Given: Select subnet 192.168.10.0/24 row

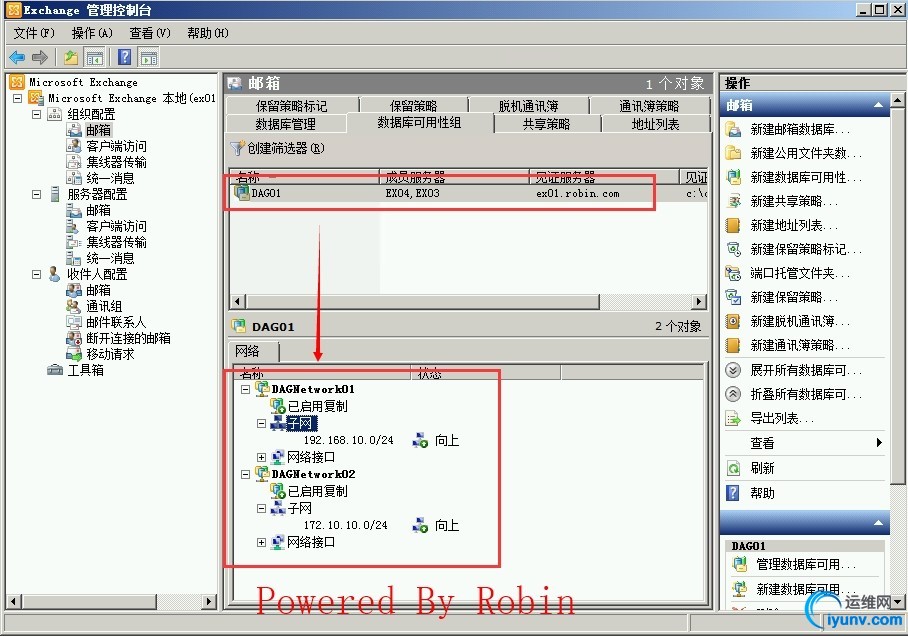Looking at the screenshot, I should (348, 440).
